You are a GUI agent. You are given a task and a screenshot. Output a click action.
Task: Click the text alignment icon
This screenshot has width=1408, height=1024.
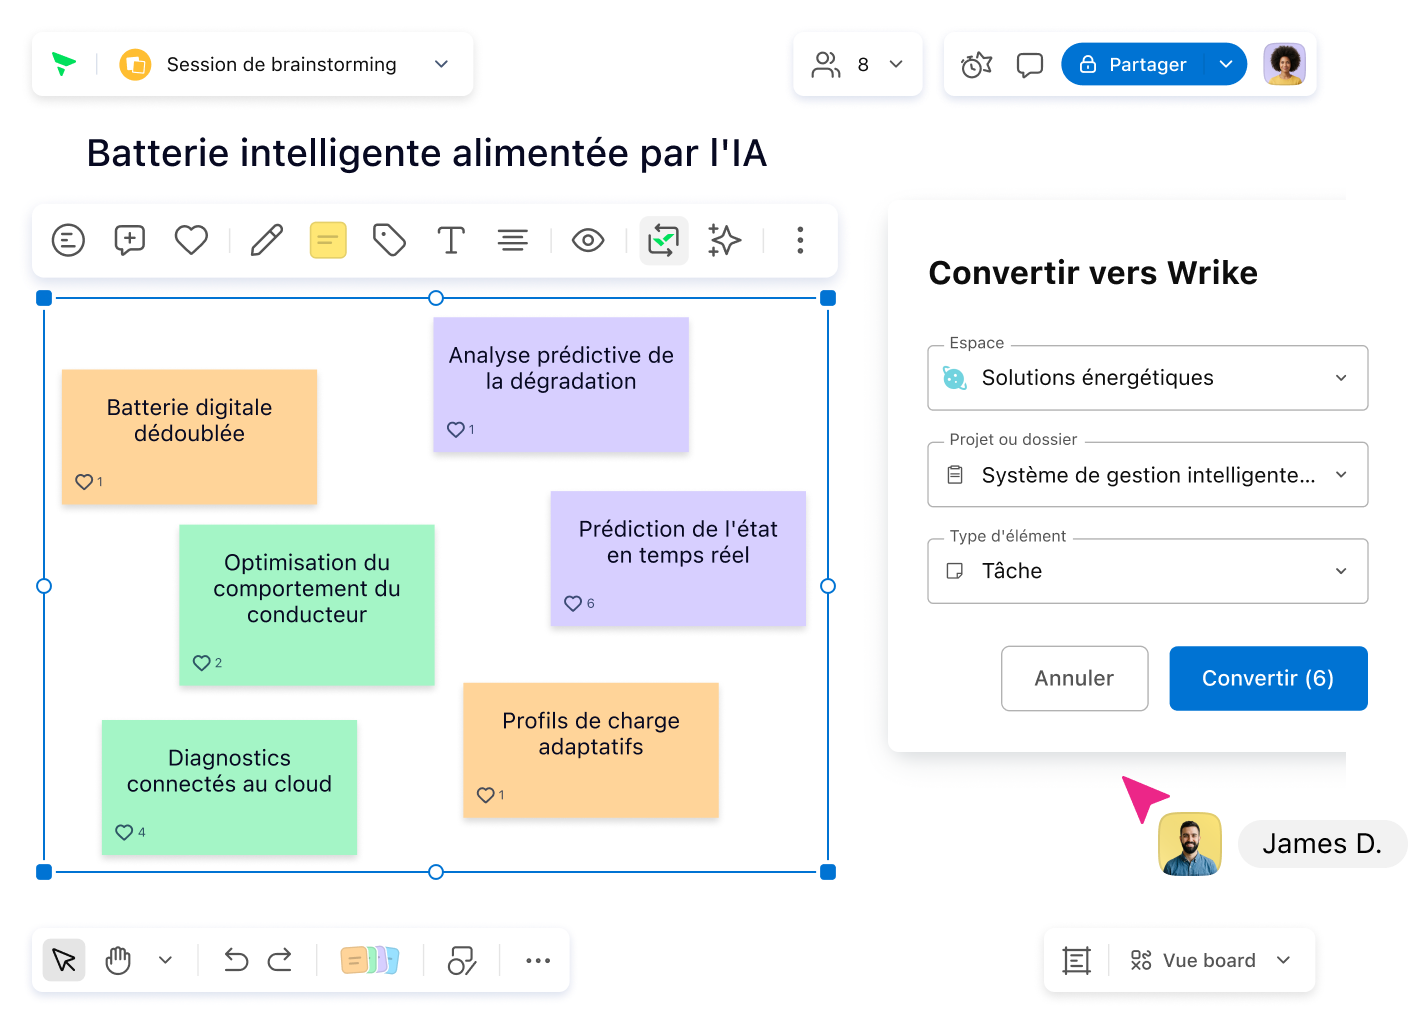(x=513, y=240)
